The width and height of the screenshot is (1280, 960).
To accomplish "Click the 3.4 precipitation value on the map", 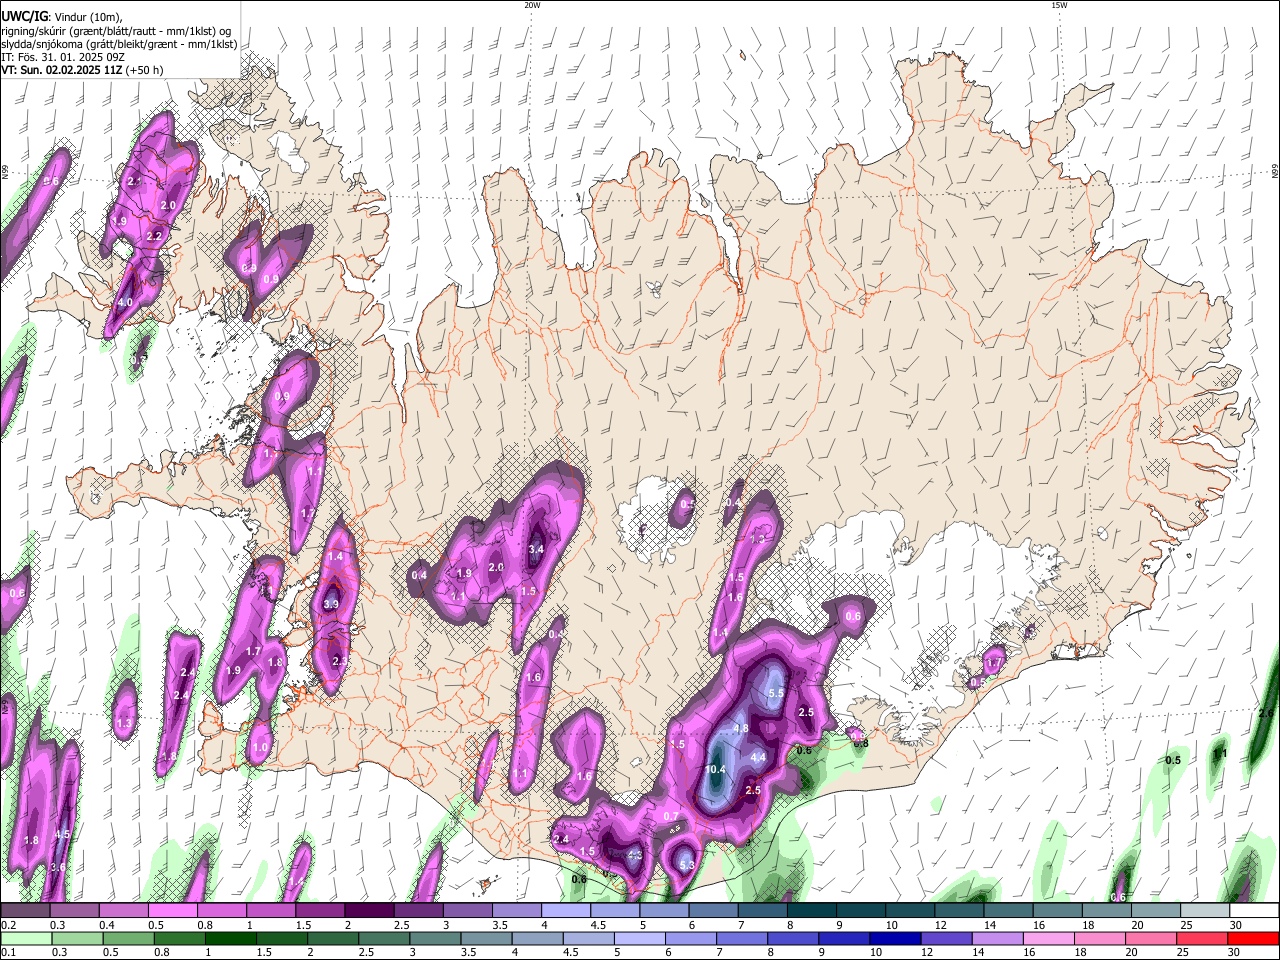I will click(x=536, y=548).
